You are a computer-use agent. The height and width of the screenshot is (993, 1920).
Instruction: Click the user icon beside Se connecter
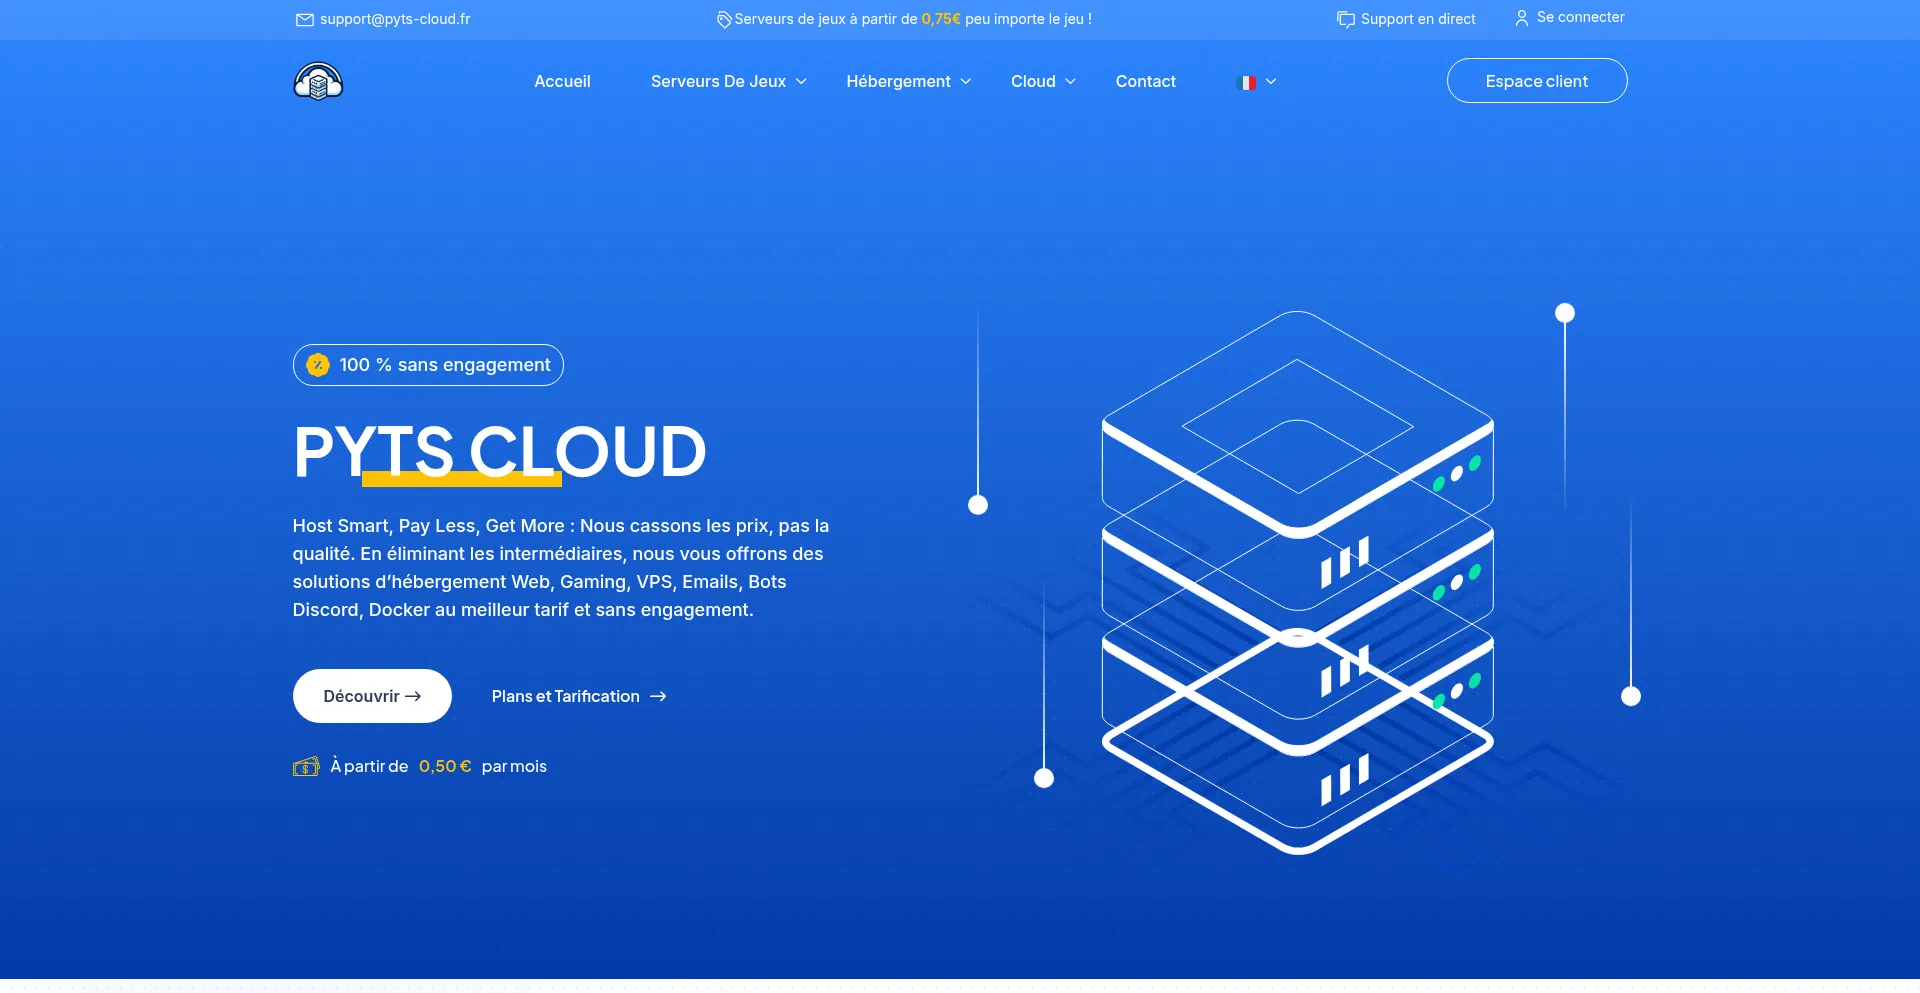click(1521, 18)
